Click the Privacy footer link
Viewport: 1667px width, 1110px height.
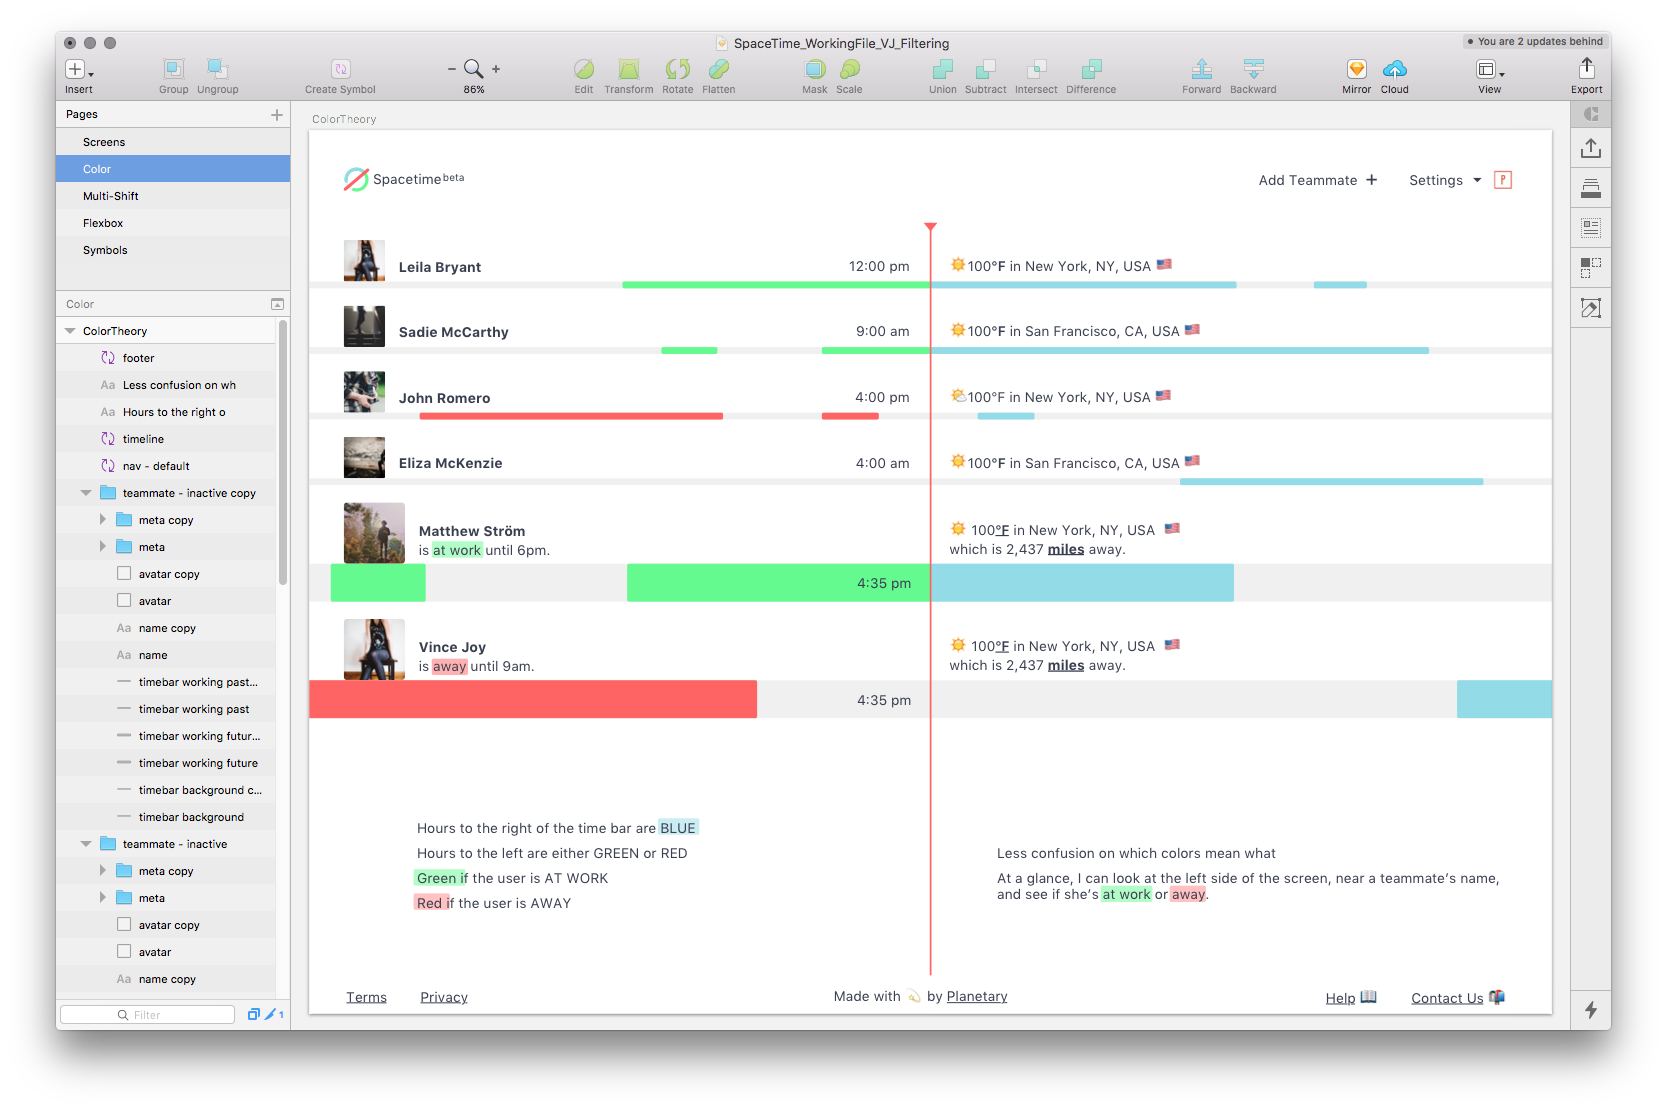pos(444,997)
